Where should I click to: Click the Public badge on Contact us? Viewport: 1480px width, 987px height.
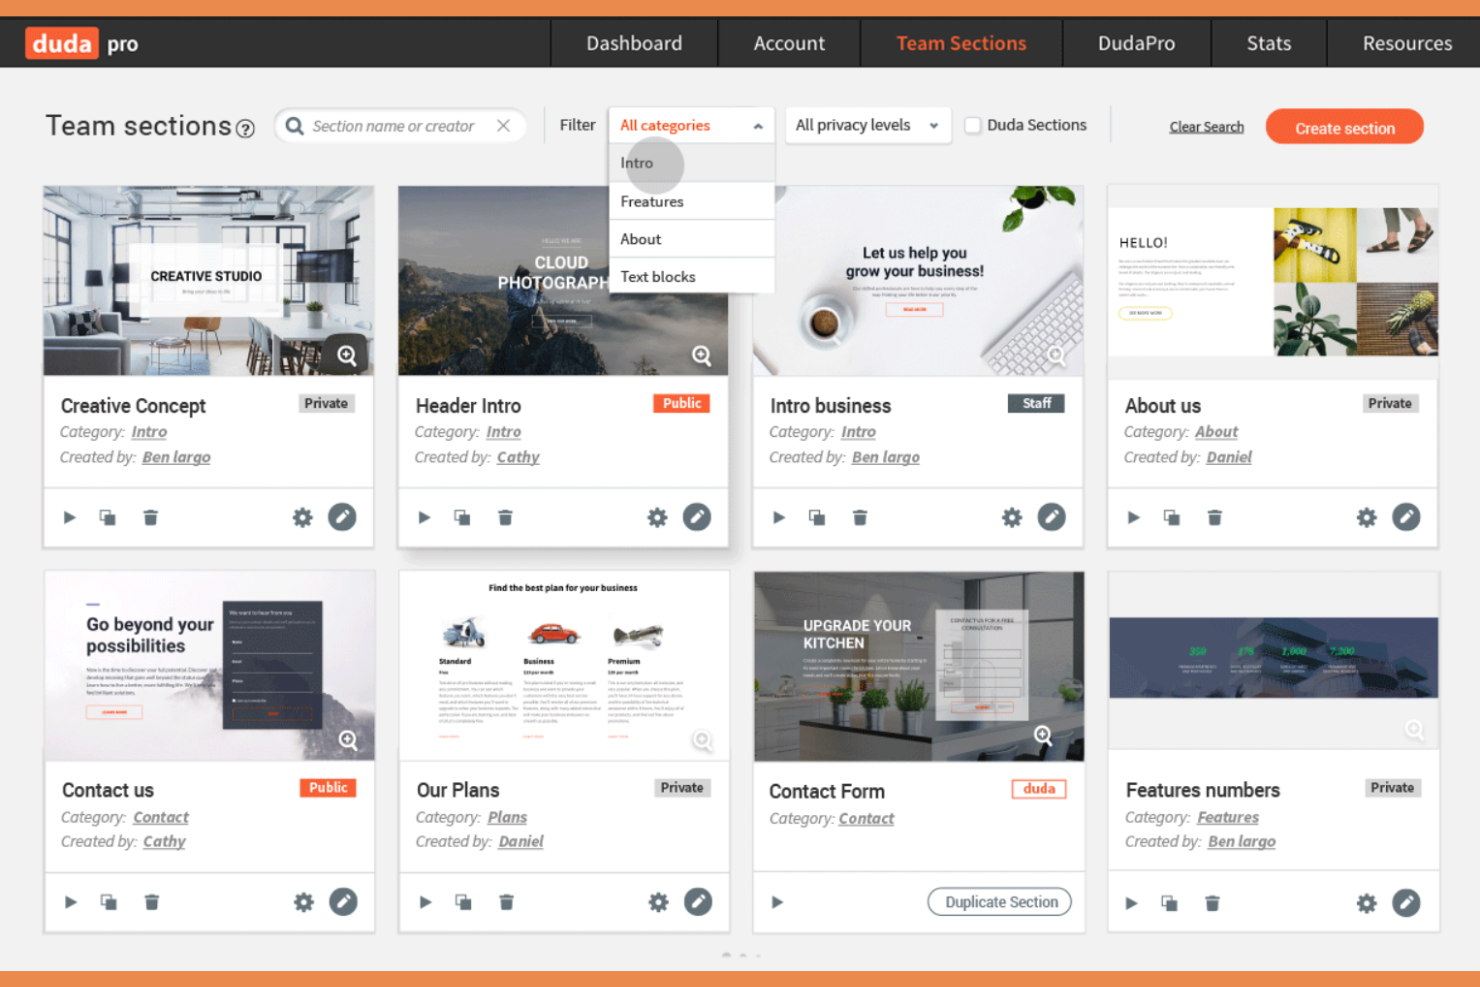click(x=328, y=788)
